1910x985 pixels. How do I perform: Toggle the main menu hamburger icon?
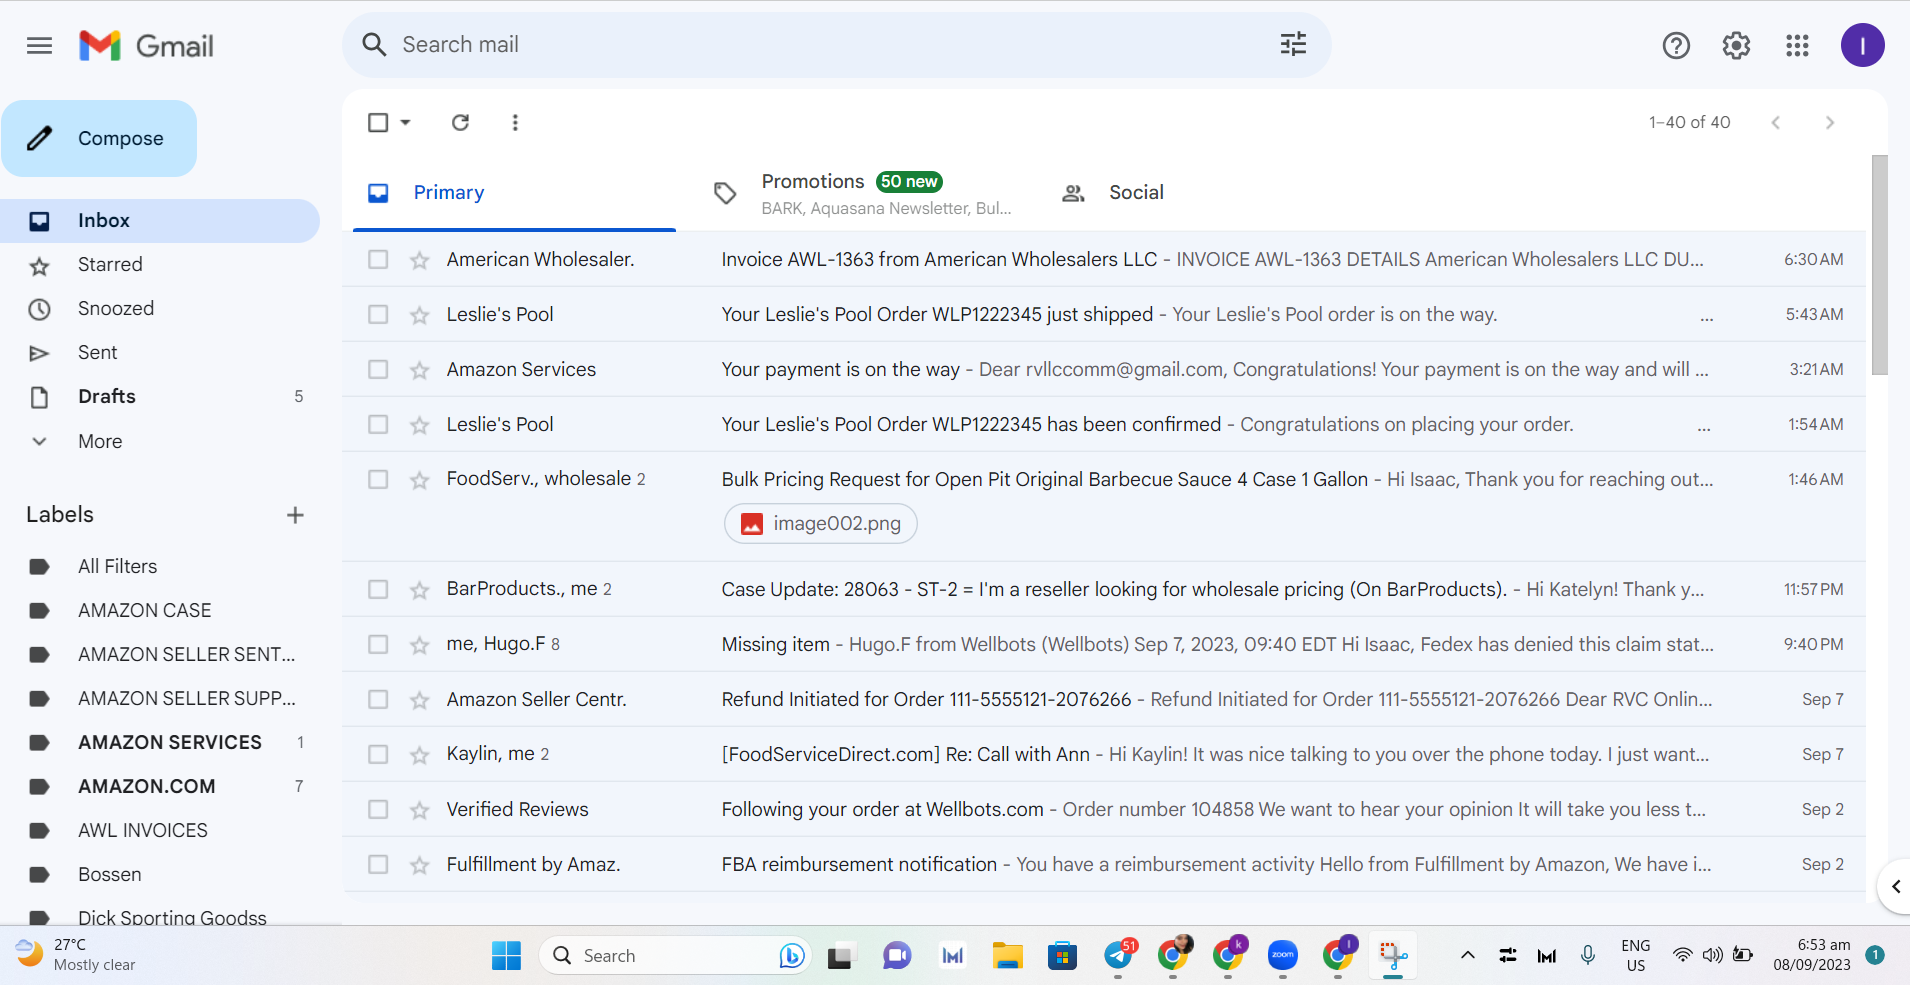tap(39, 45)
